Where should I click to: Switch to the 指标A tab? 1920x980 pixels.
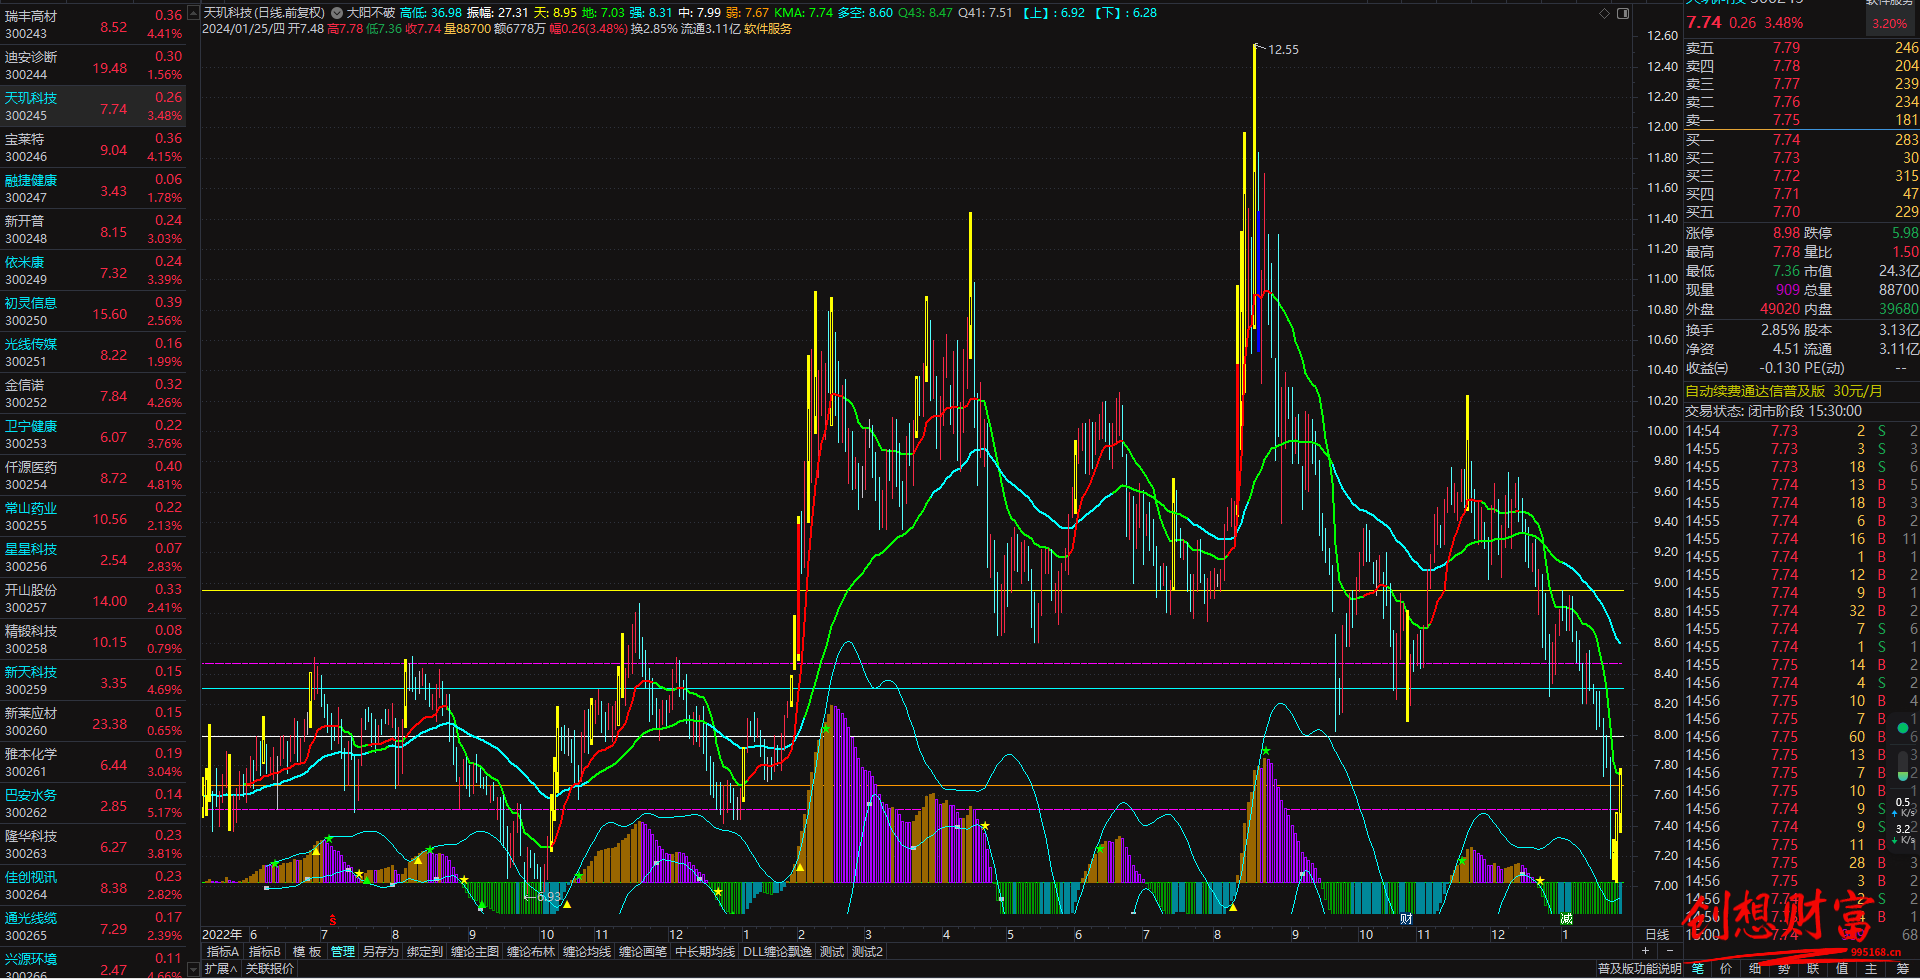(x=222, y=951)
